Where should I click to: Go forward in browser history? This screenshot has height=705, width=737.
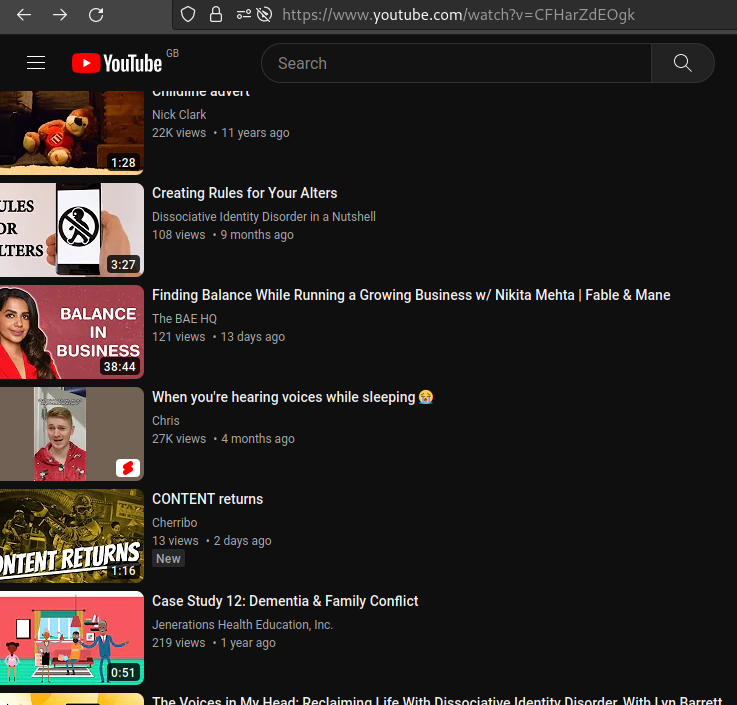pyautogui.click(x=60, y=15)
